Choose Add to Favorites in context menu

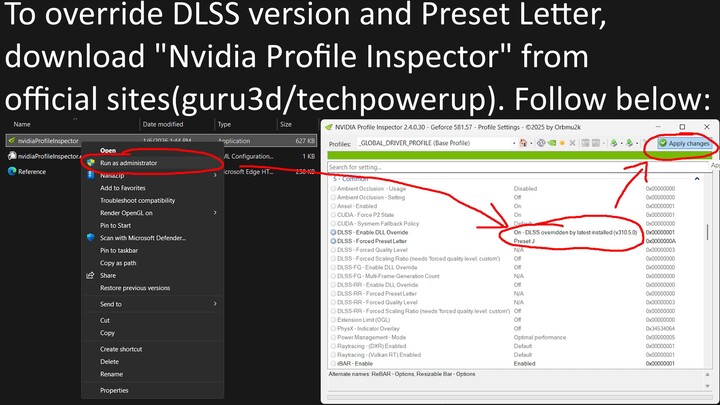[x=123, y=188]
